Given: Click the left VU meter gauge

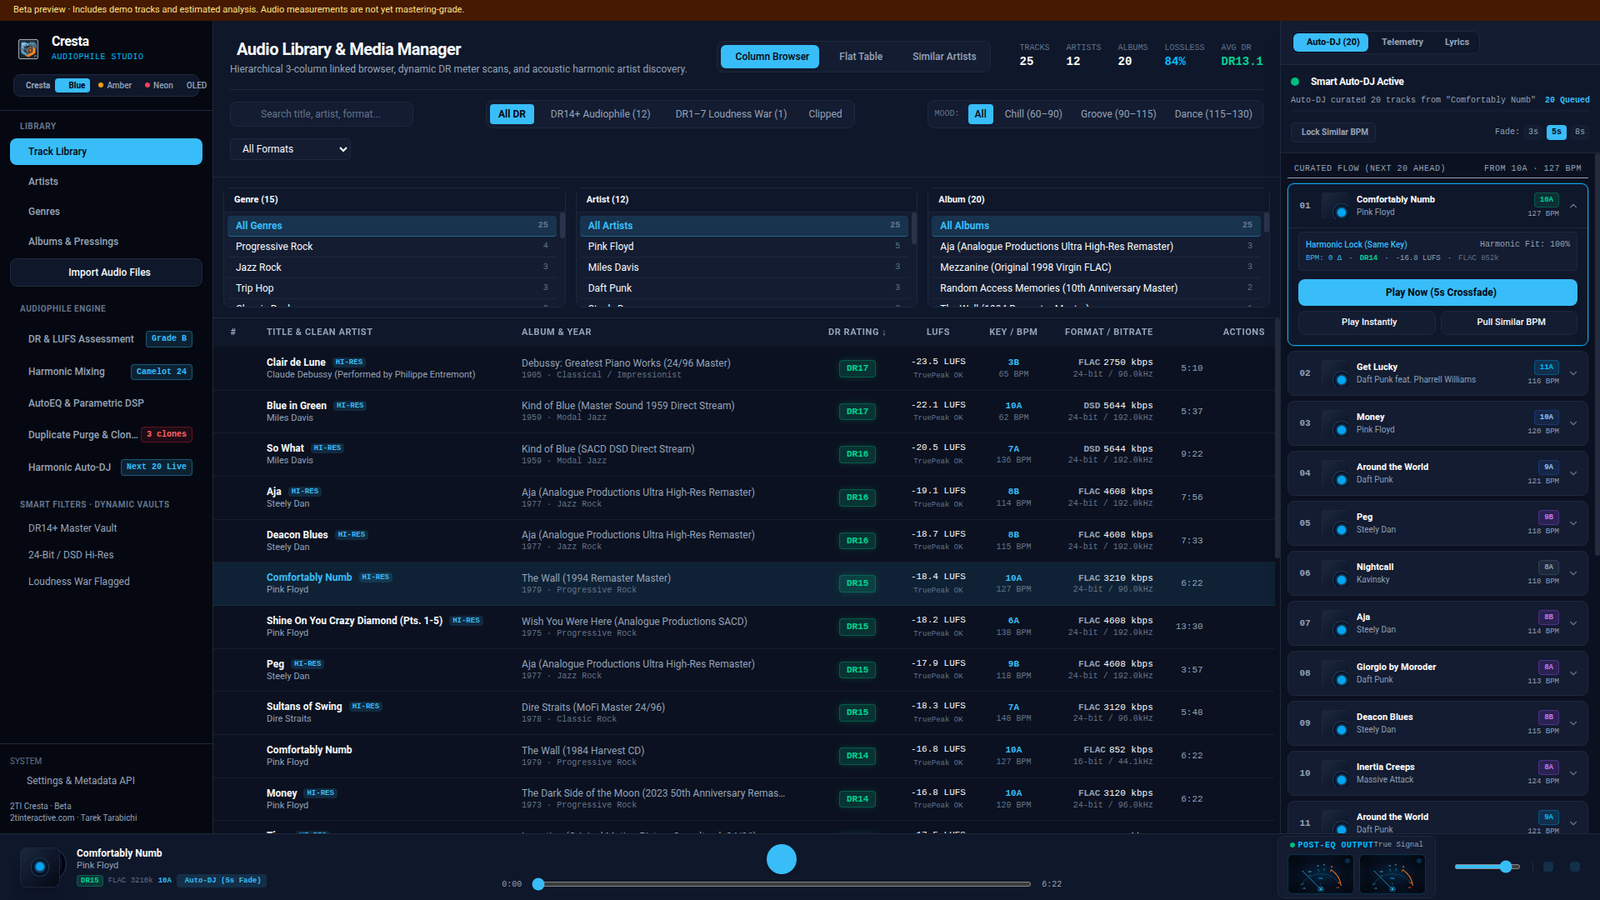Looking at the screenshot, I should [1321, 875].
